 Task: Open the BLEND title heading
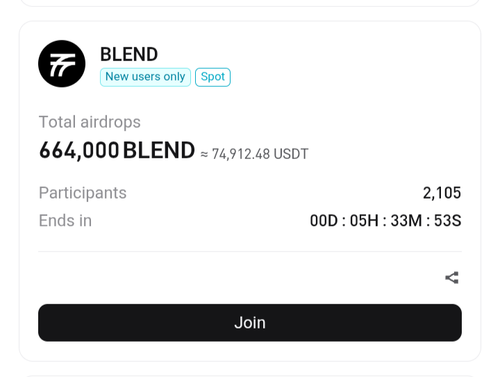(129, 54)
